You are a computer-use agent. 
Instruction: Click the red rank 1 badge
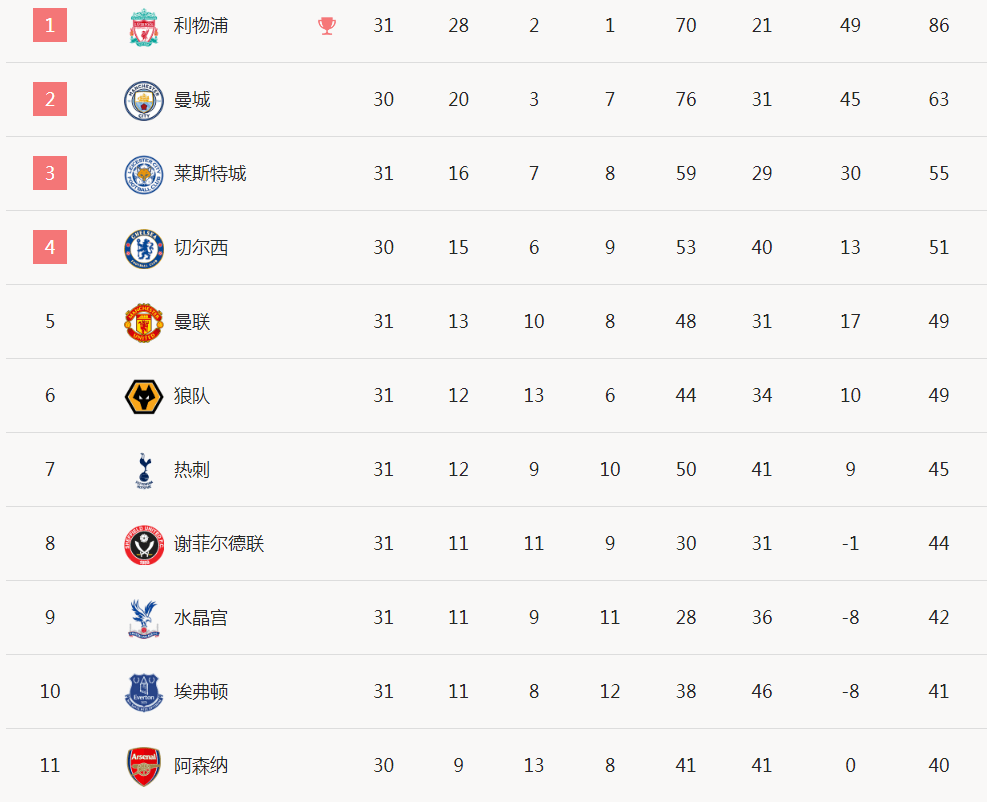pyautogui.click(x=50, y=25)
